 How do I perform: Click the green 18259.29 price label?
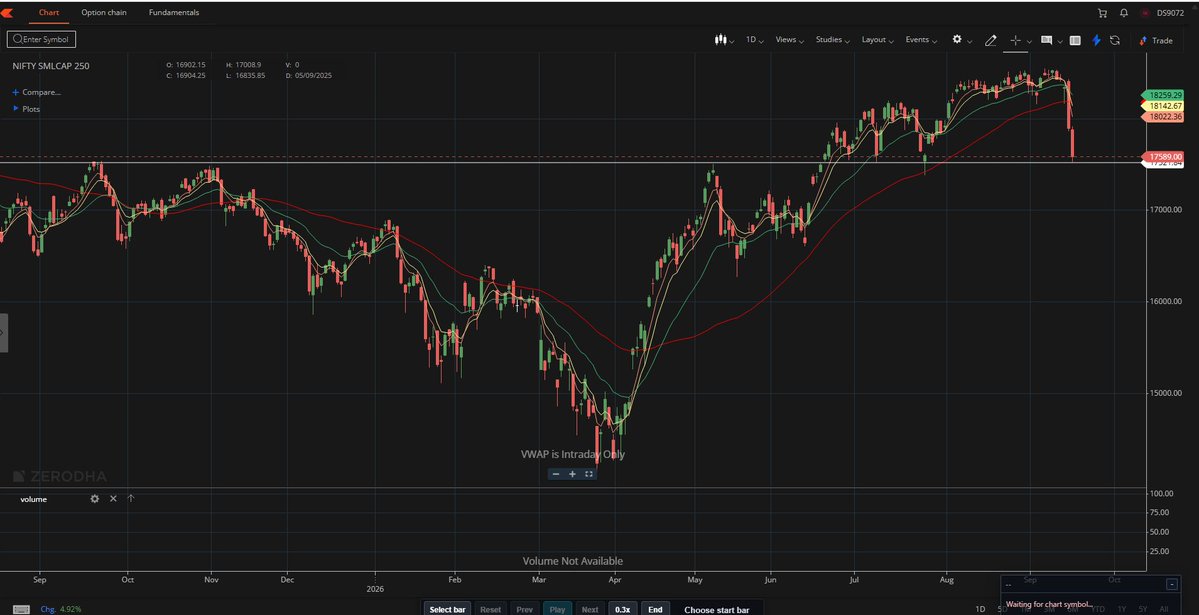(1162, 96)
